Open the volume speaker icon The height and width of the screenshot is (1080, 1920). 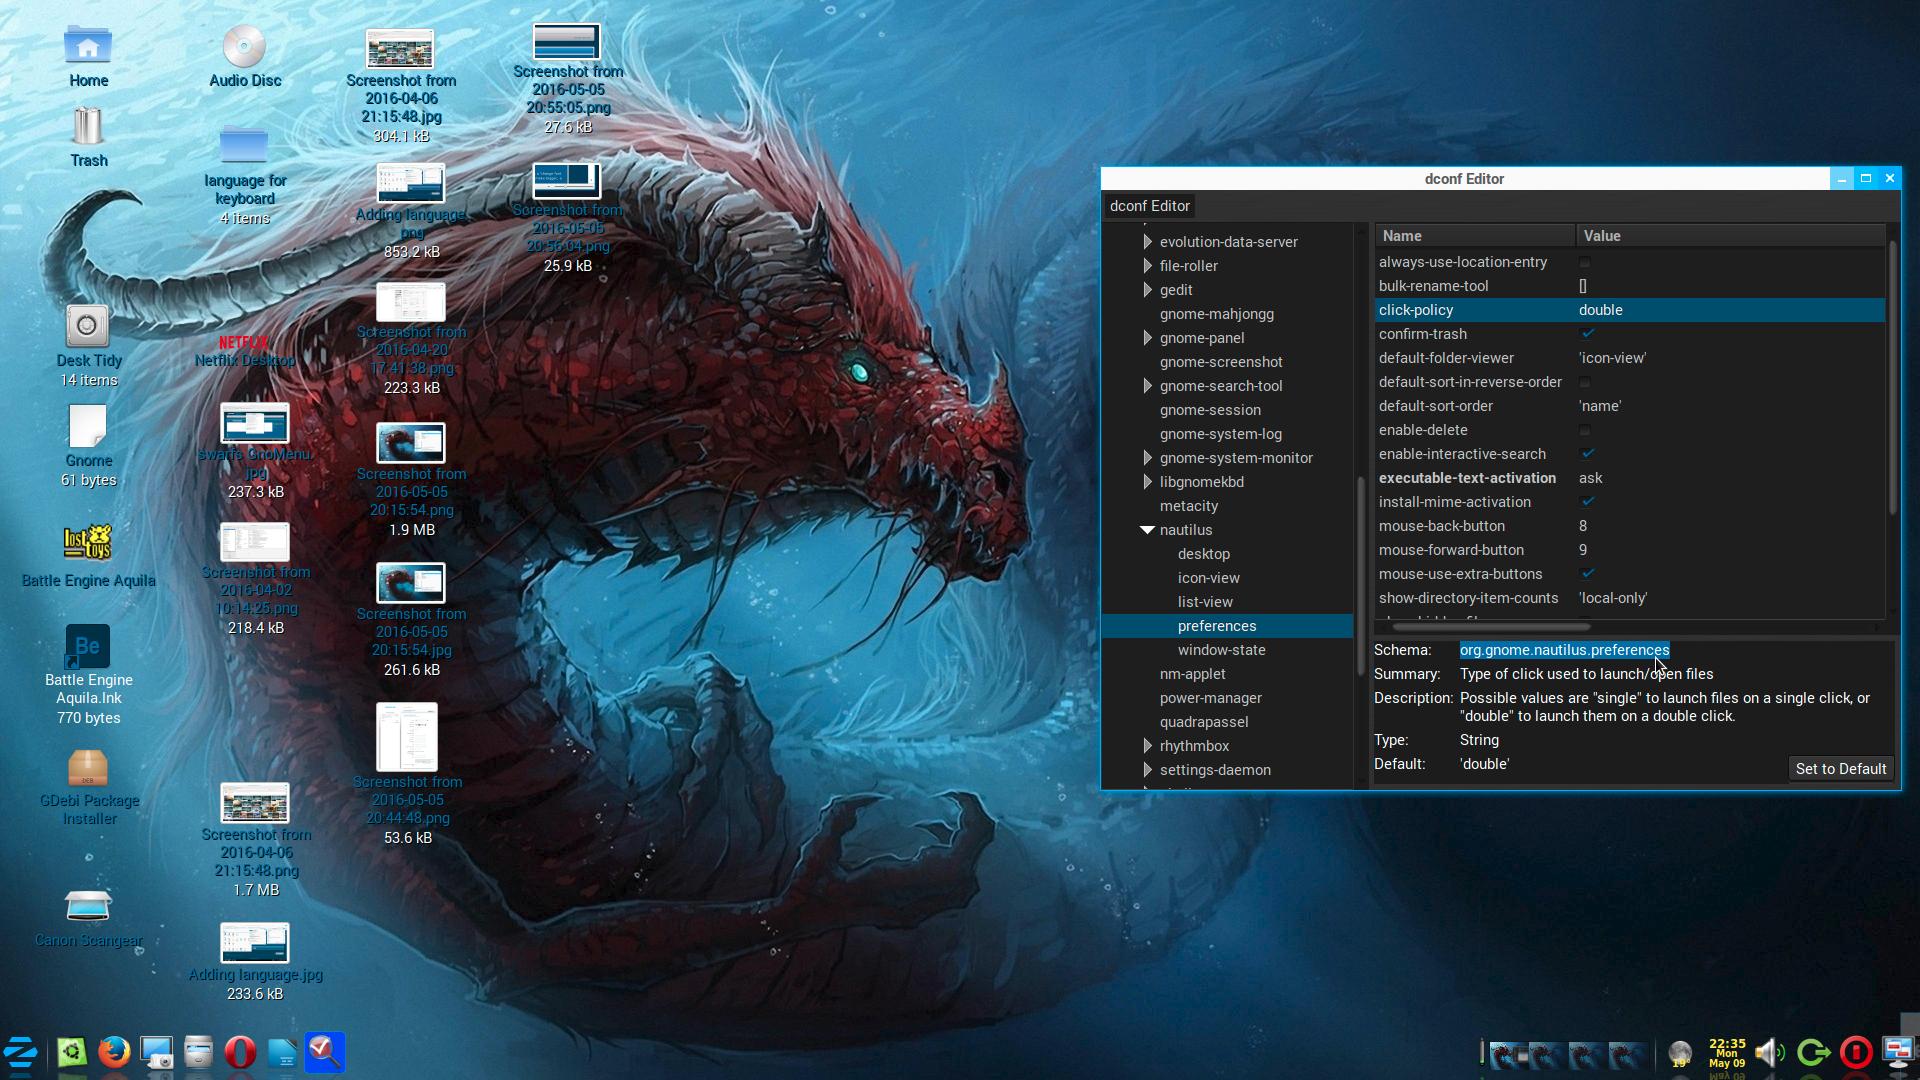click(1769, 1052)
